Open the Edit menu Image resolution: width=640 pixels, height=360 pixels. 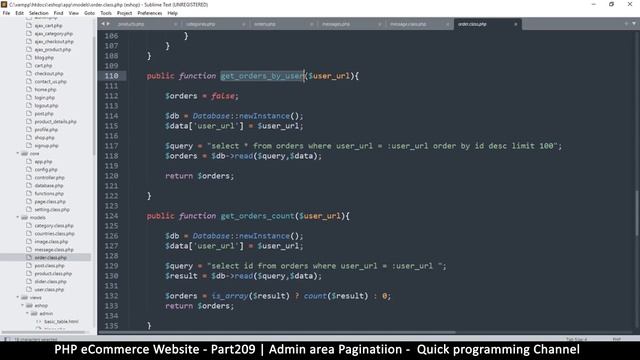[19, 13]
